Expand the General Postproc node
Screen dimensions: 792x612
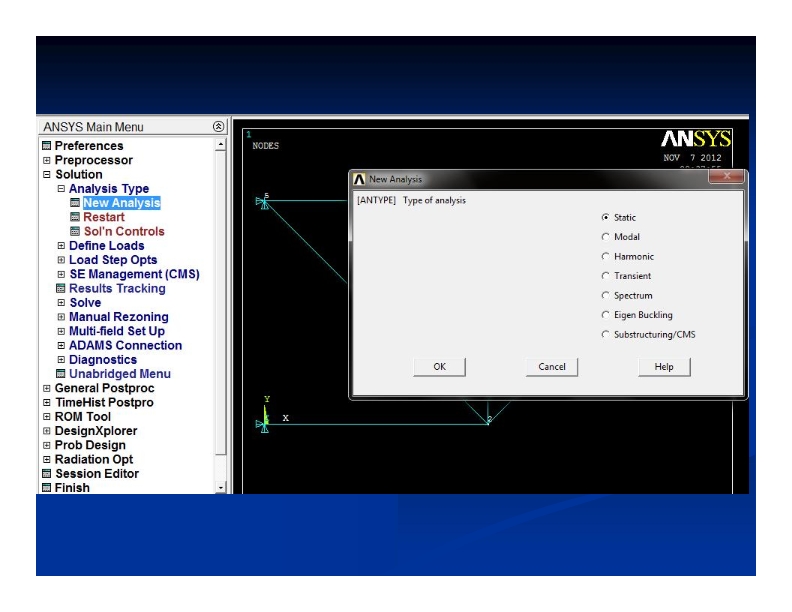[x=46, y=388]
